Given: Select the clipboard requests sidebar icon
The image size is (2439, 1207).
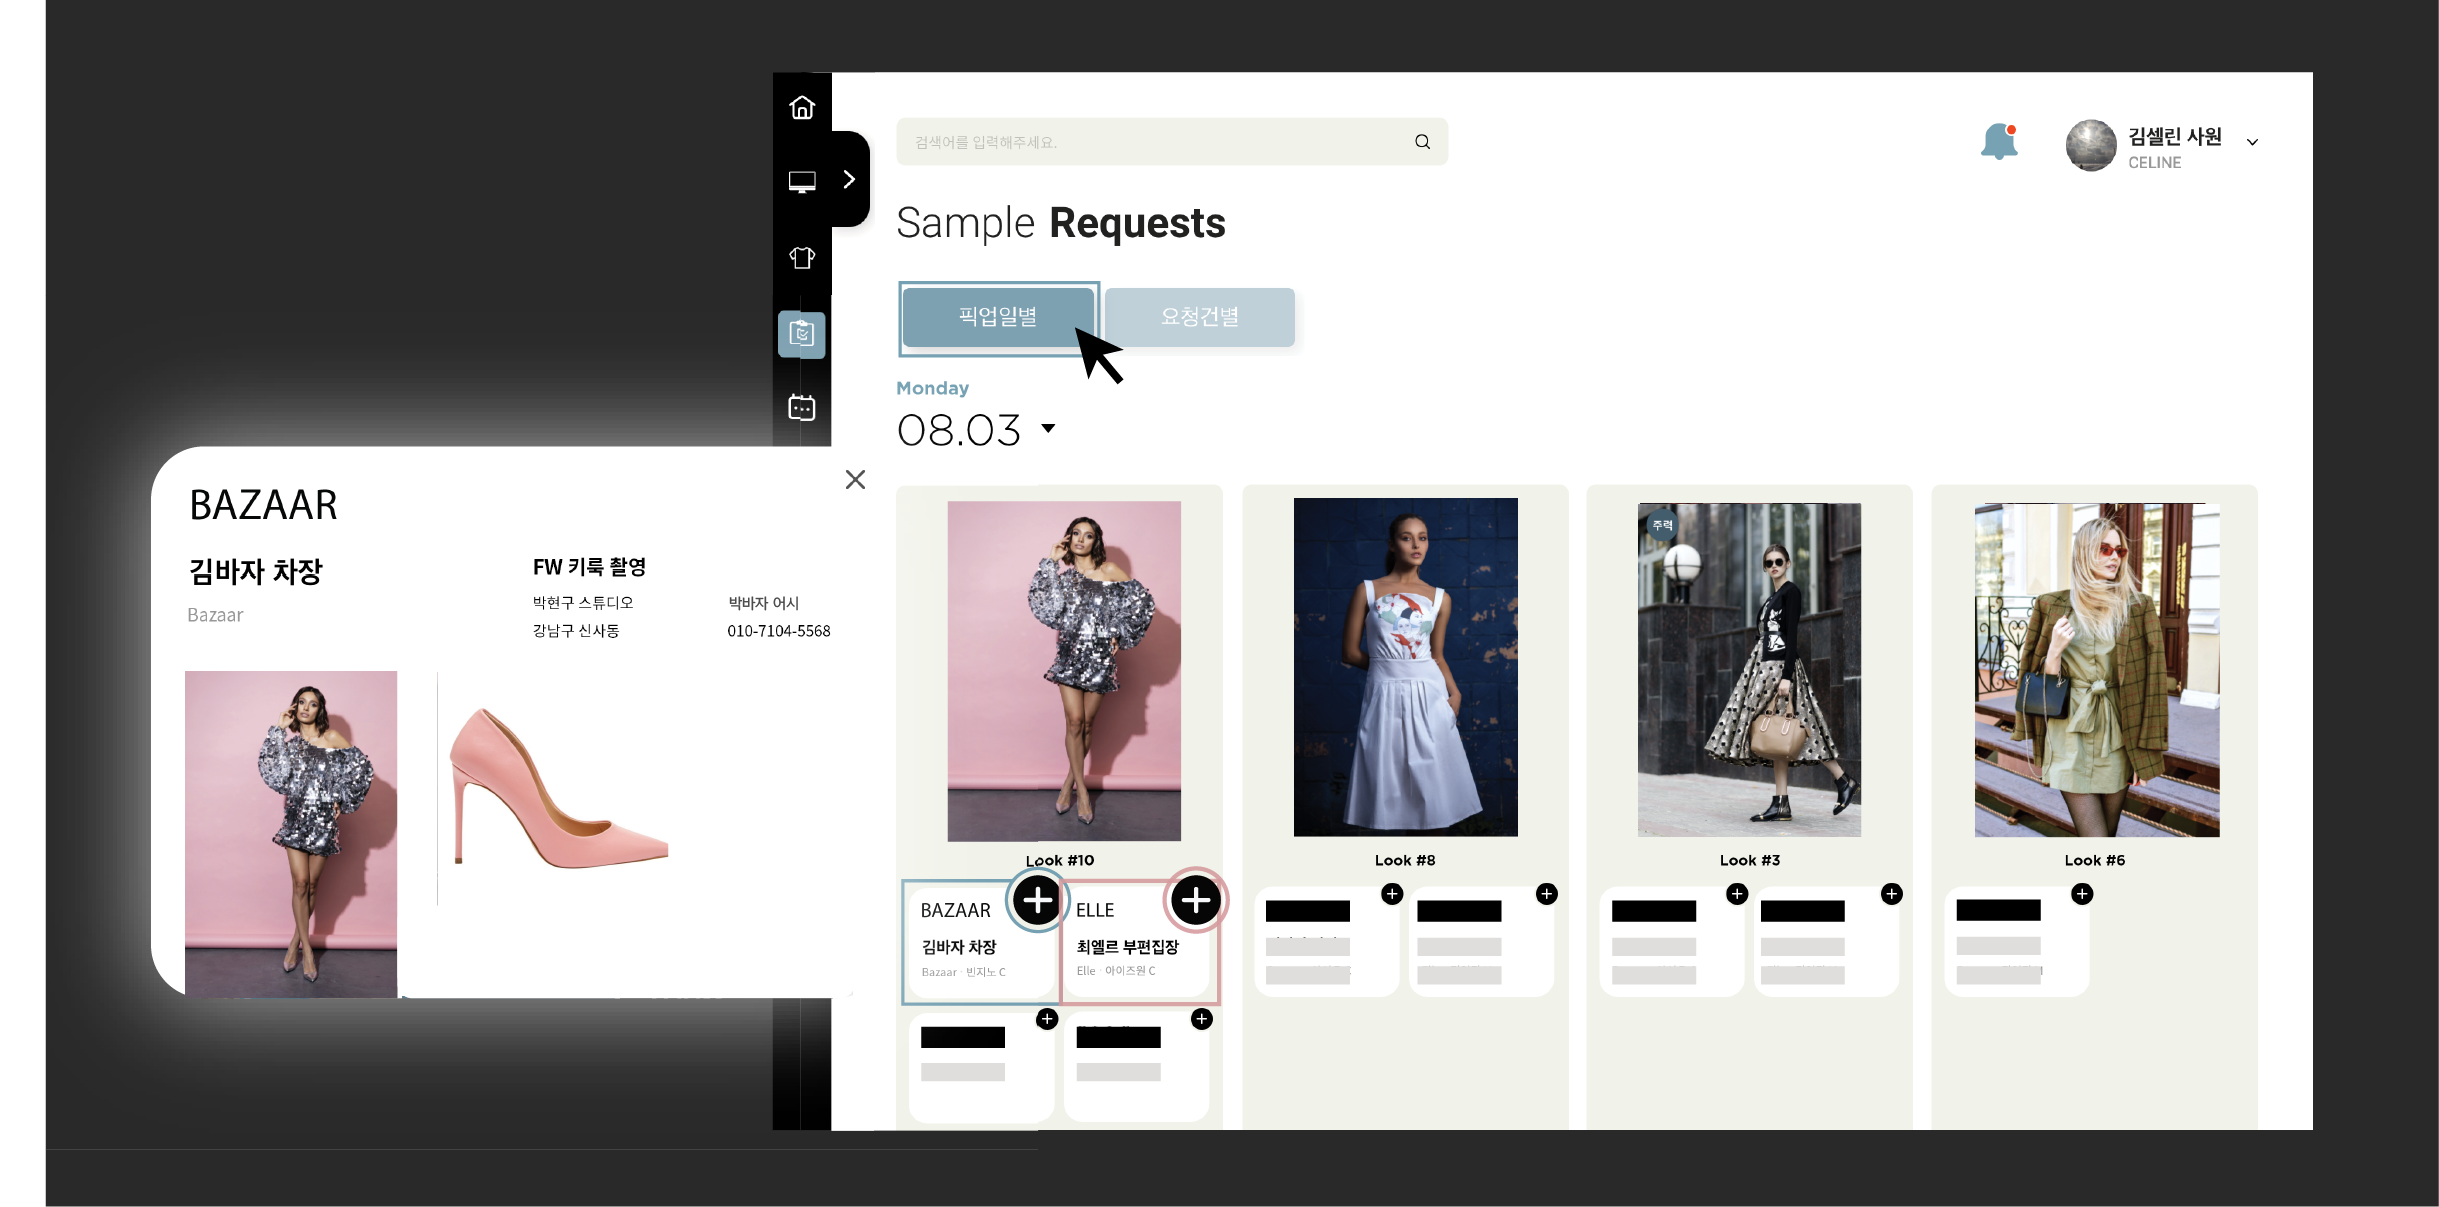Looking at the screenshot, I should click(x=802, y=334).
